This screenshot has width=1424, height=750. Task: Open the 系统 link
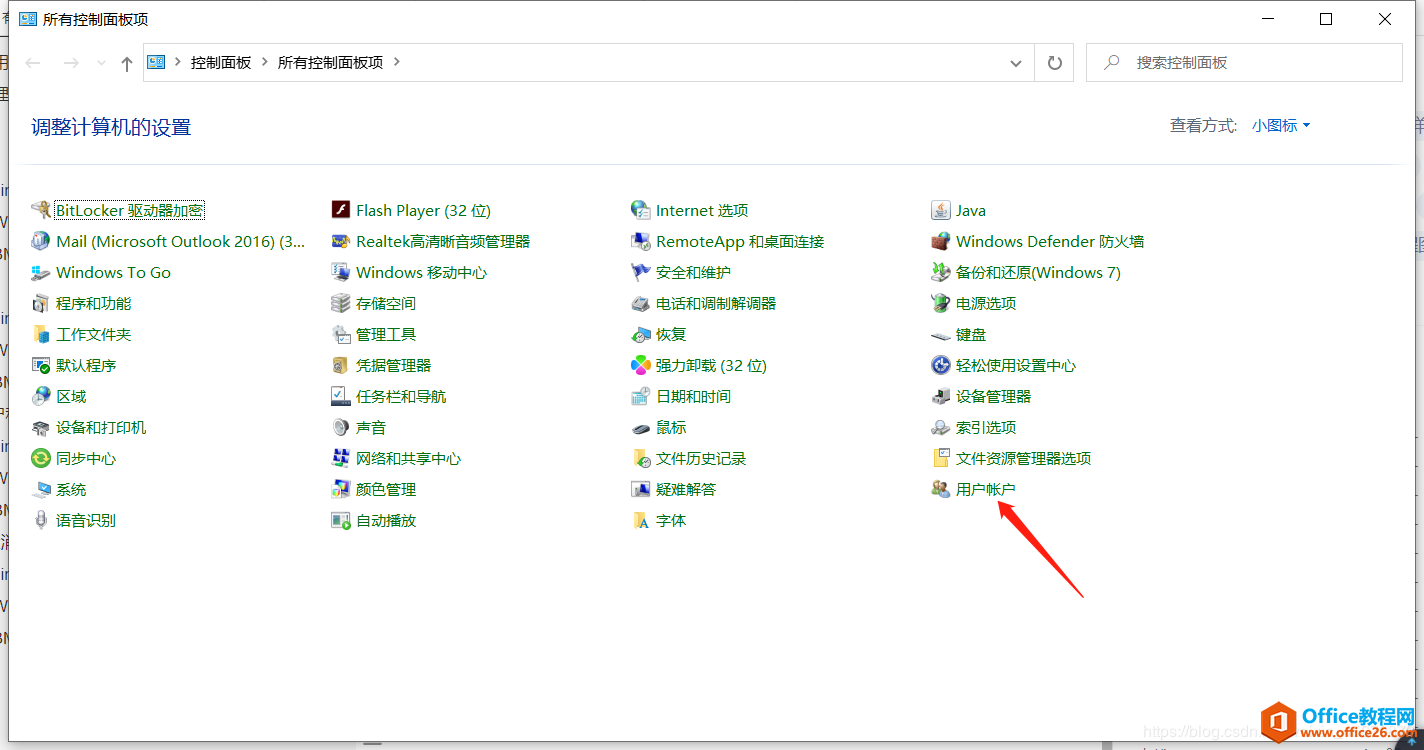pos(71,489)
